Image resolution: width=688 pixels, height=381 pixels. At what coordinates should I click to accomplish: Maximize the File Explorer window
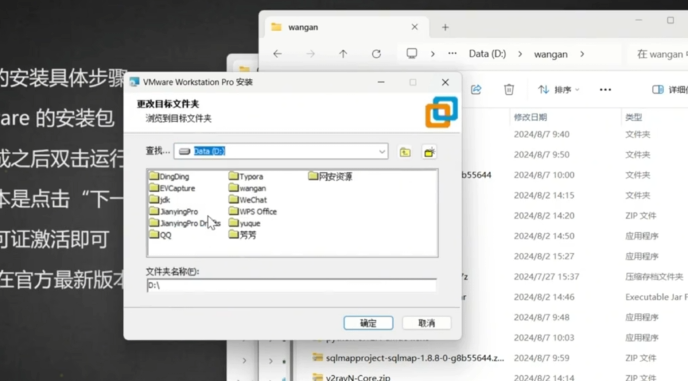click(670, 20)
